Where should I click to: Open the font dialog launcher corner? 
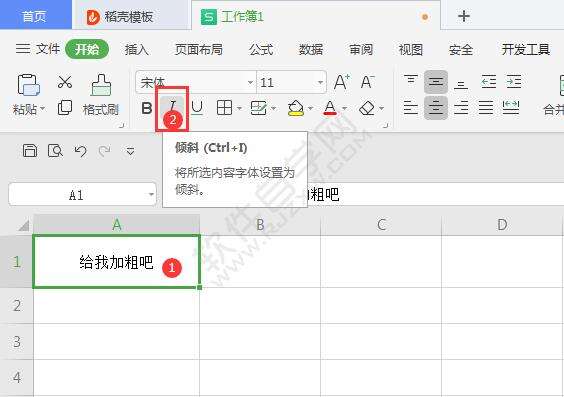386,125
